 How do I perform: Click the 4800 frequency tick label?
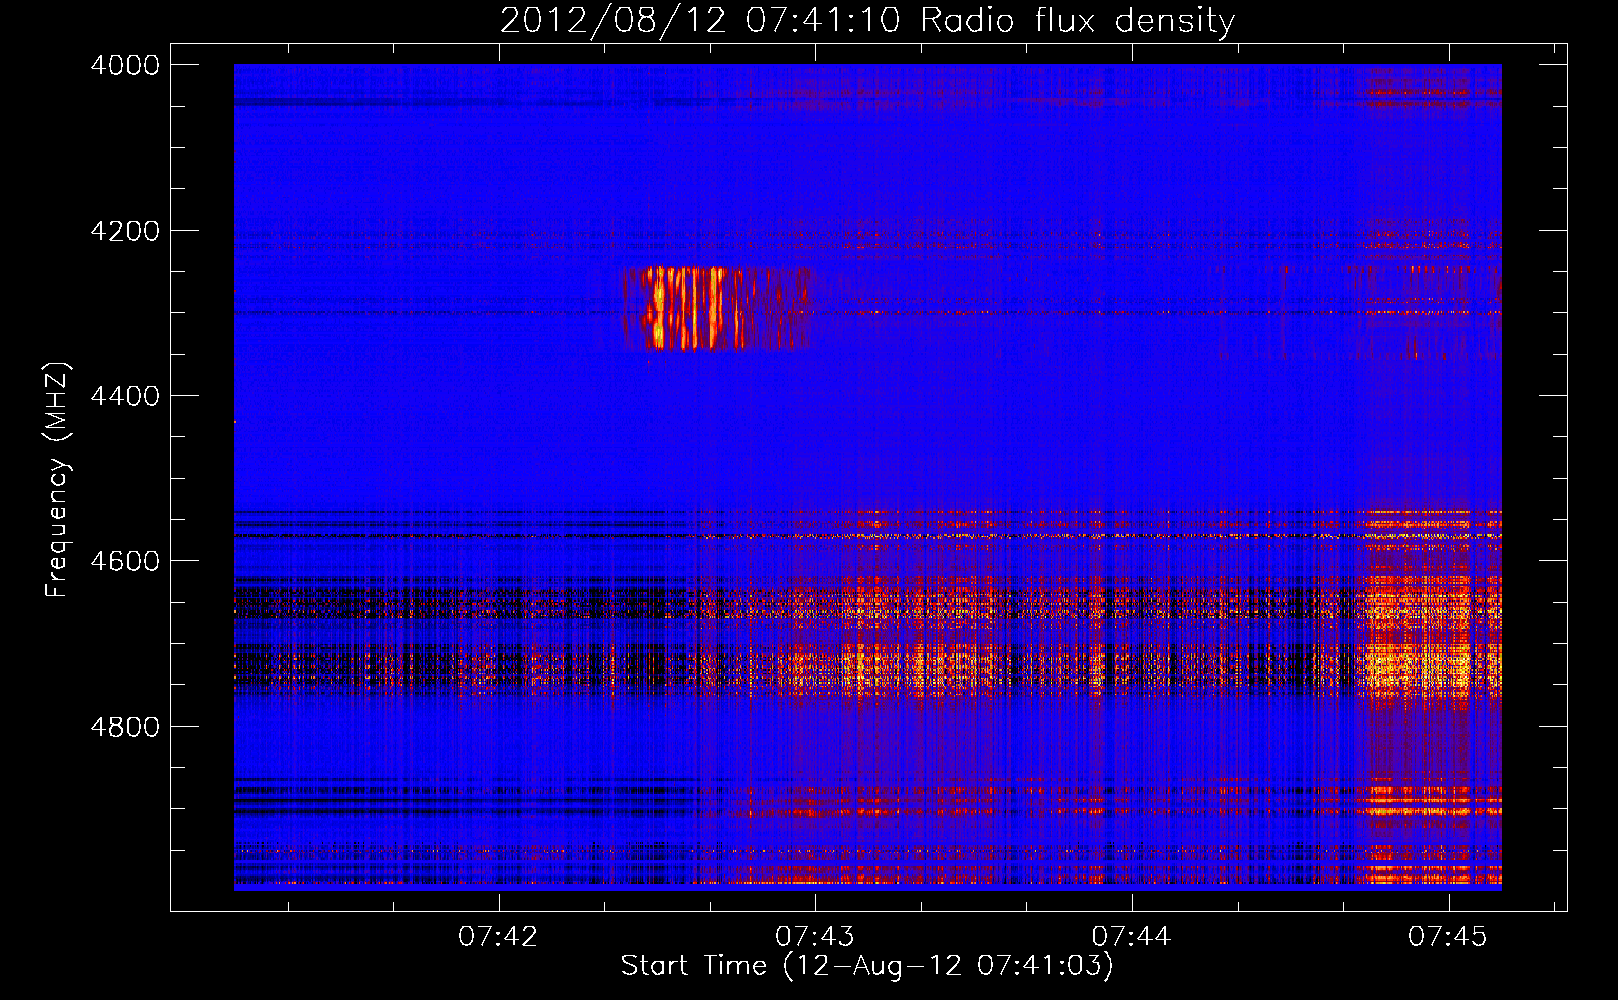point(125,727)
